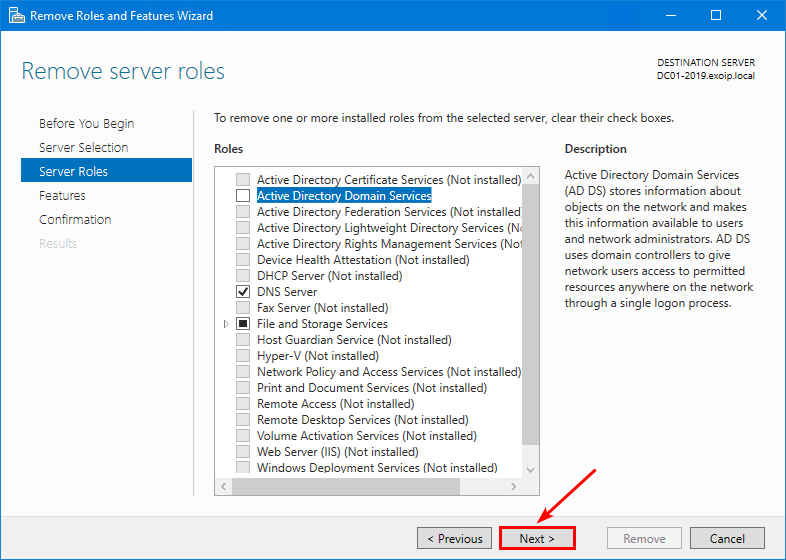Toggle File and Storage Services checkbox

tap(243, 324)
